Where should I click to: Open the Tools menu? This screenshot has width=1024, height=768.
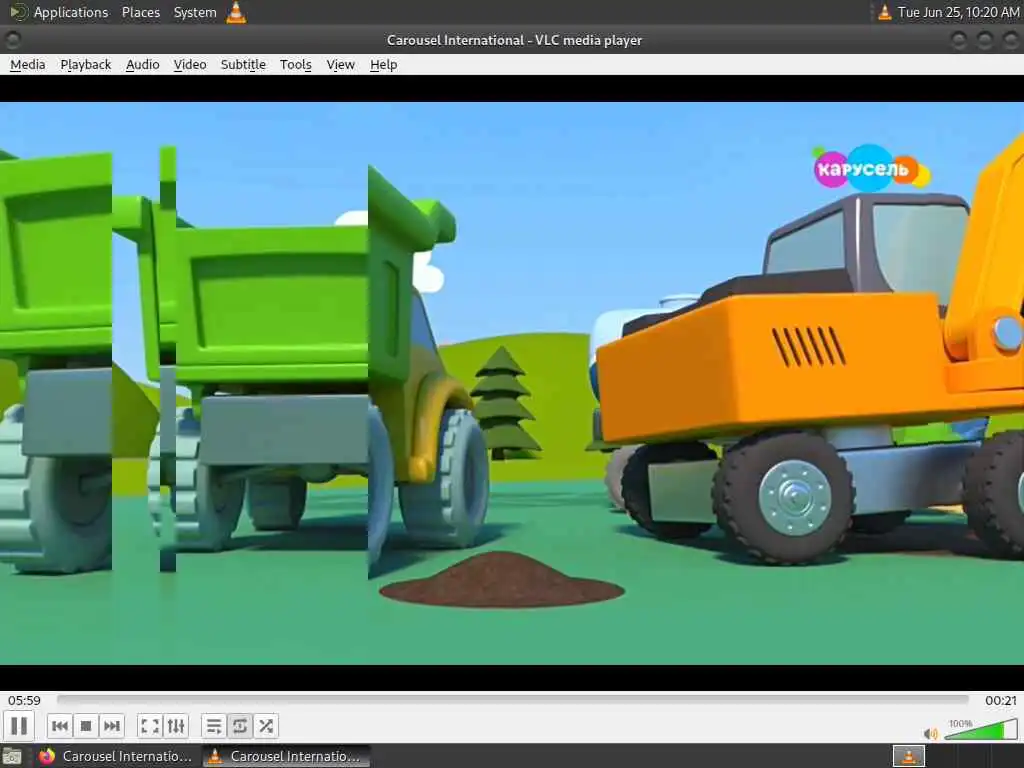[x=296, y=65]
